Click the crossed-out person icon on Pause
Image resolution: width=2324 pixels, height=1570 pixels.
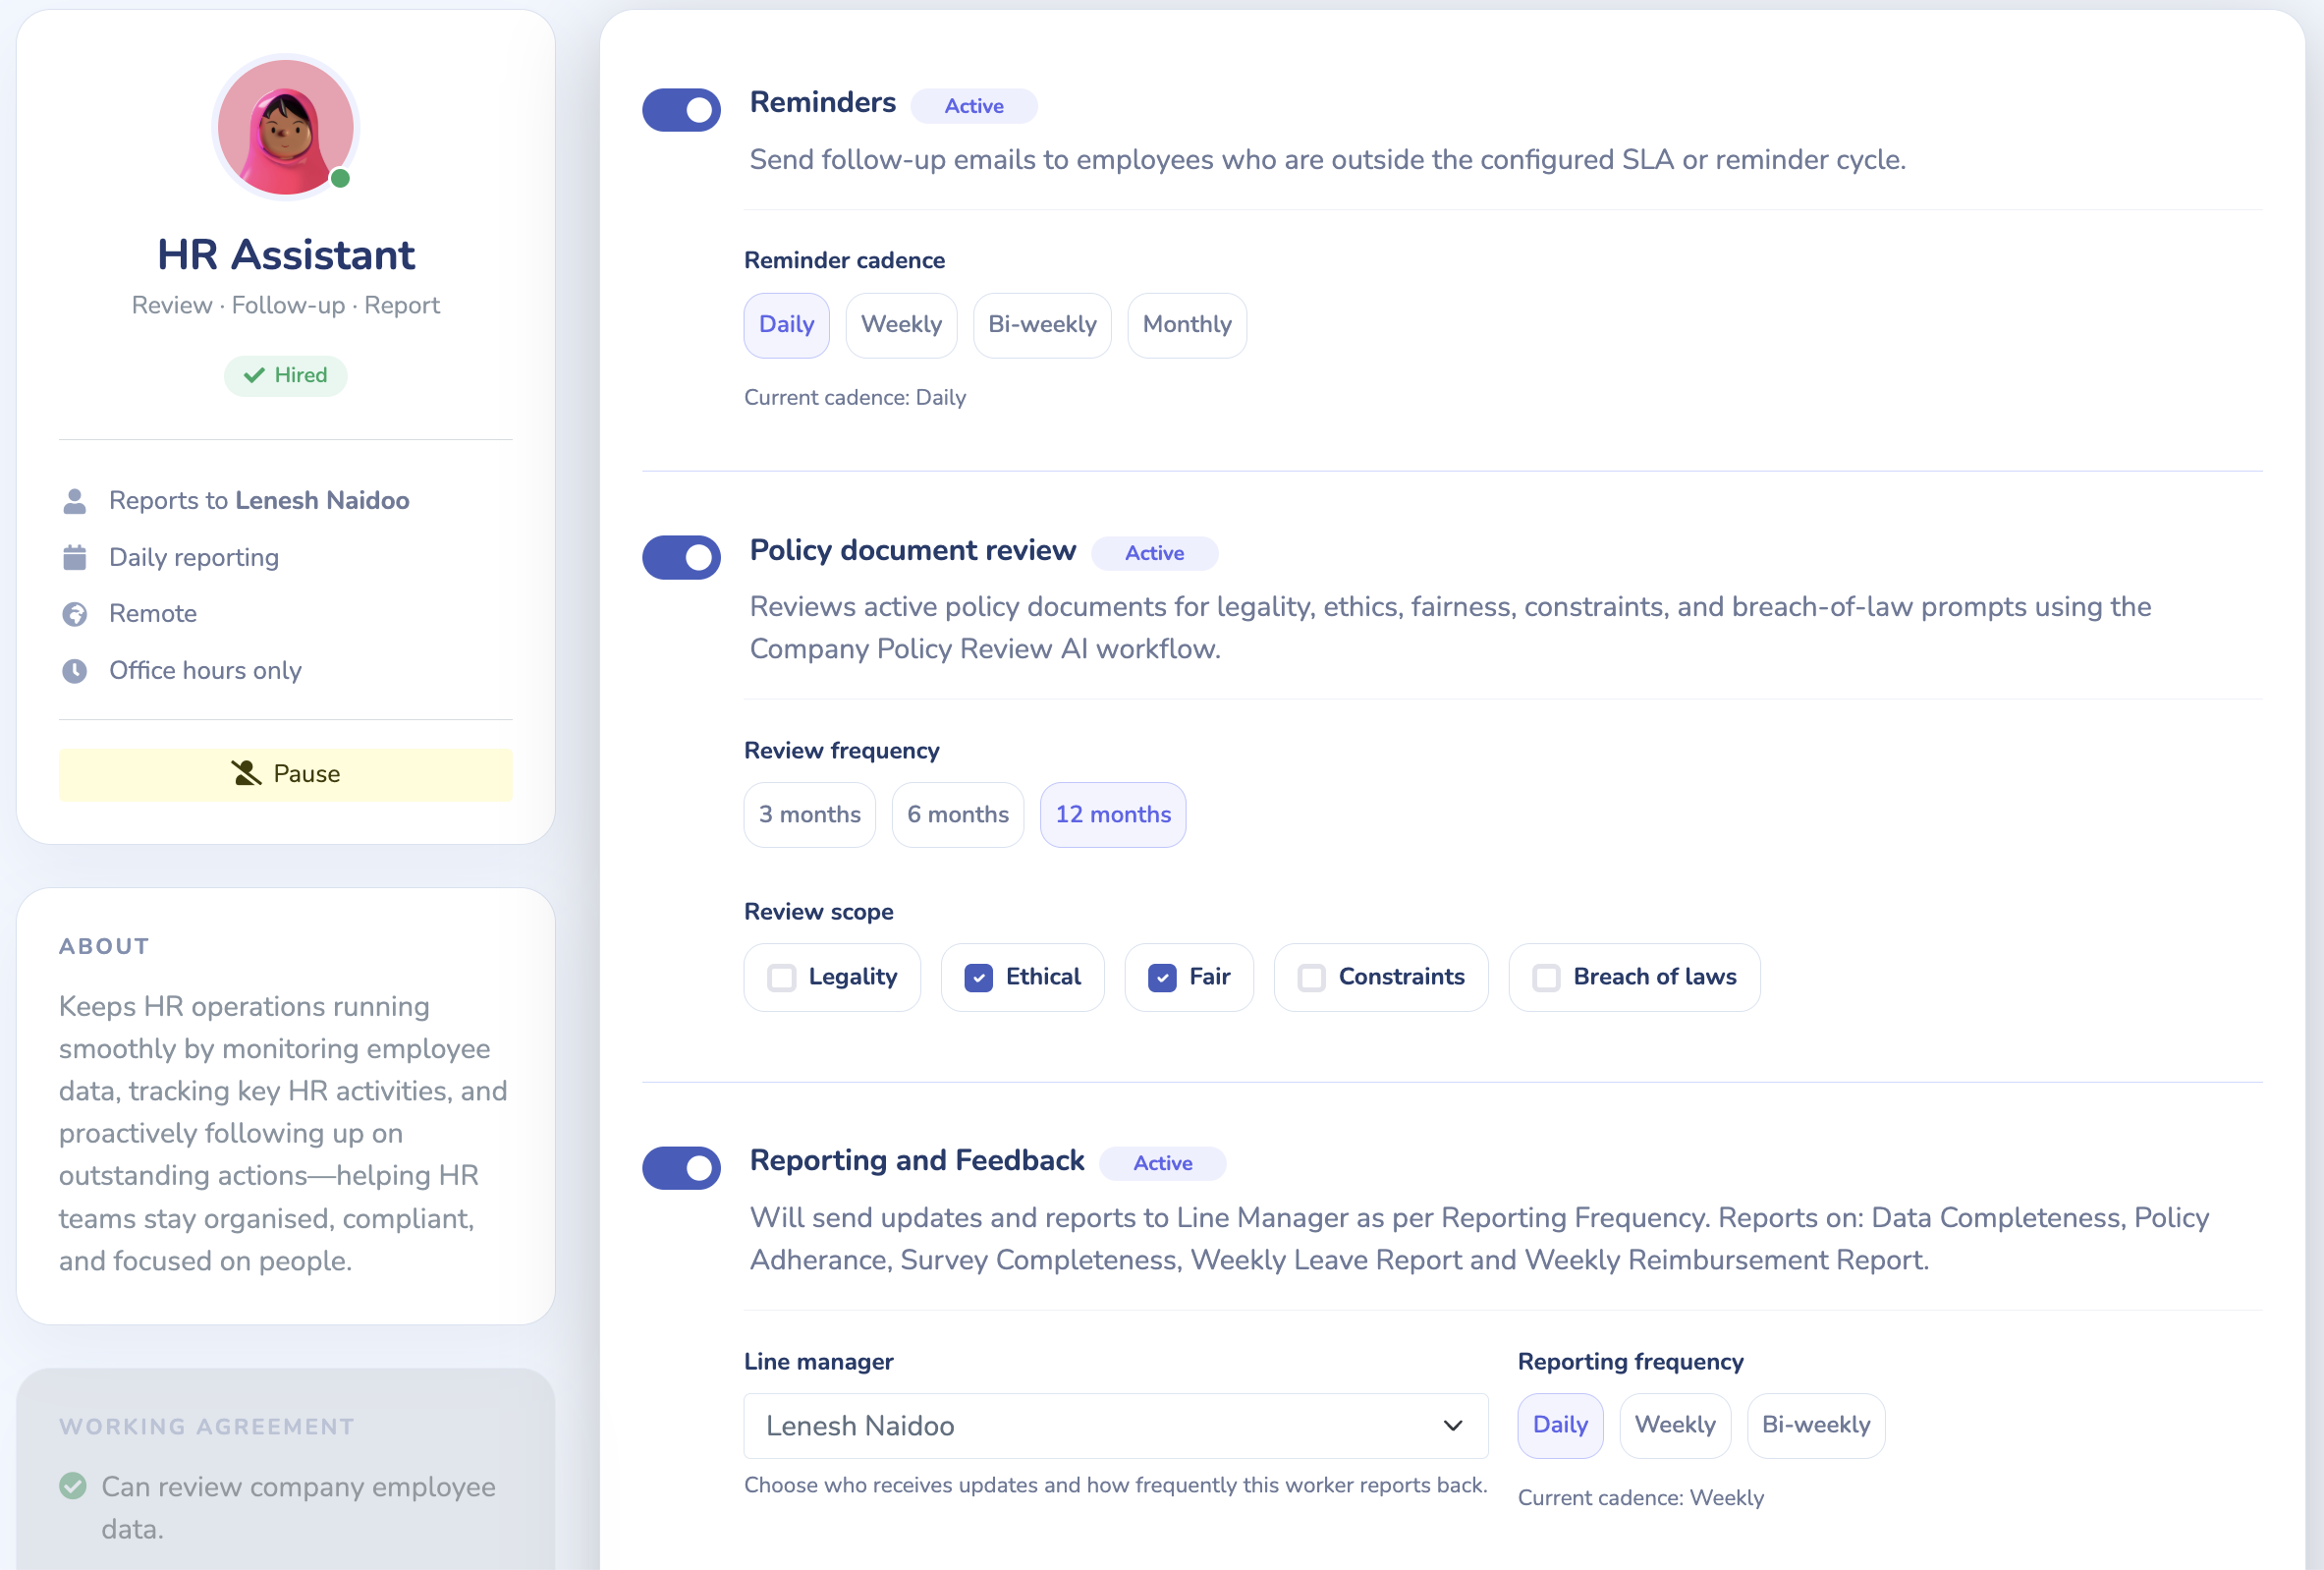pyautogui.click(x=246, y=774)
